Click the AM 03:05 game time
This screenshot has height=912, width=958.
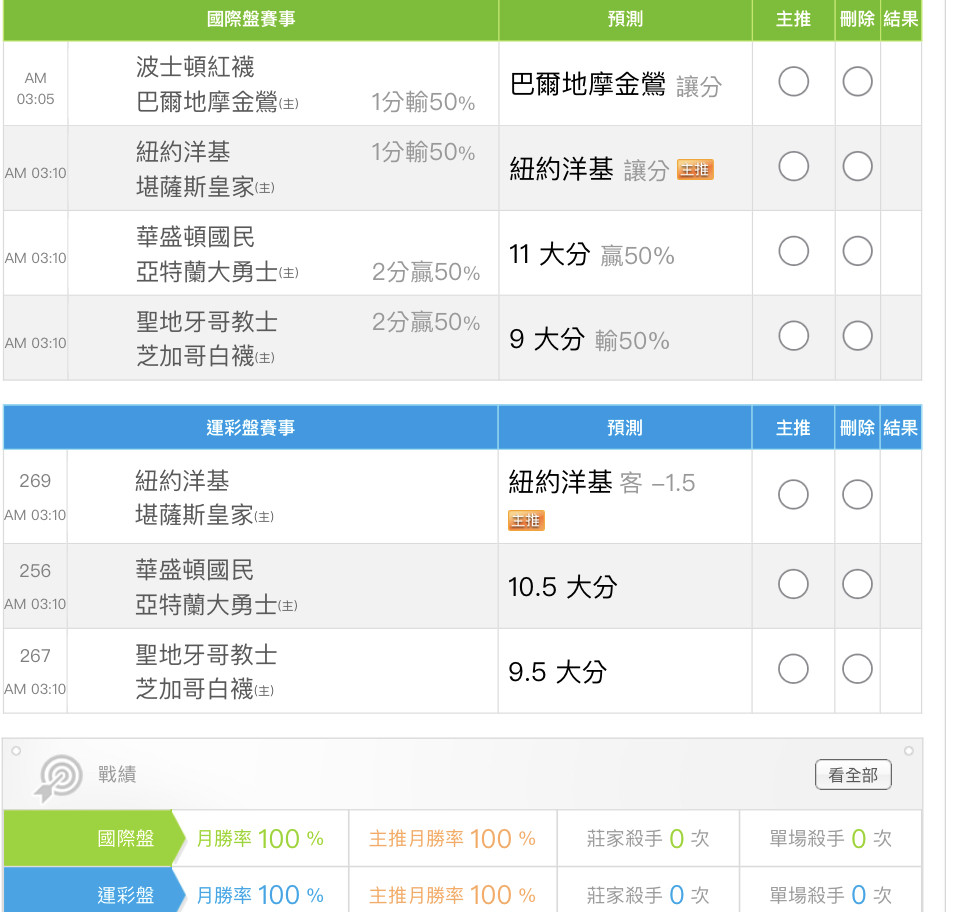point(35,89)
